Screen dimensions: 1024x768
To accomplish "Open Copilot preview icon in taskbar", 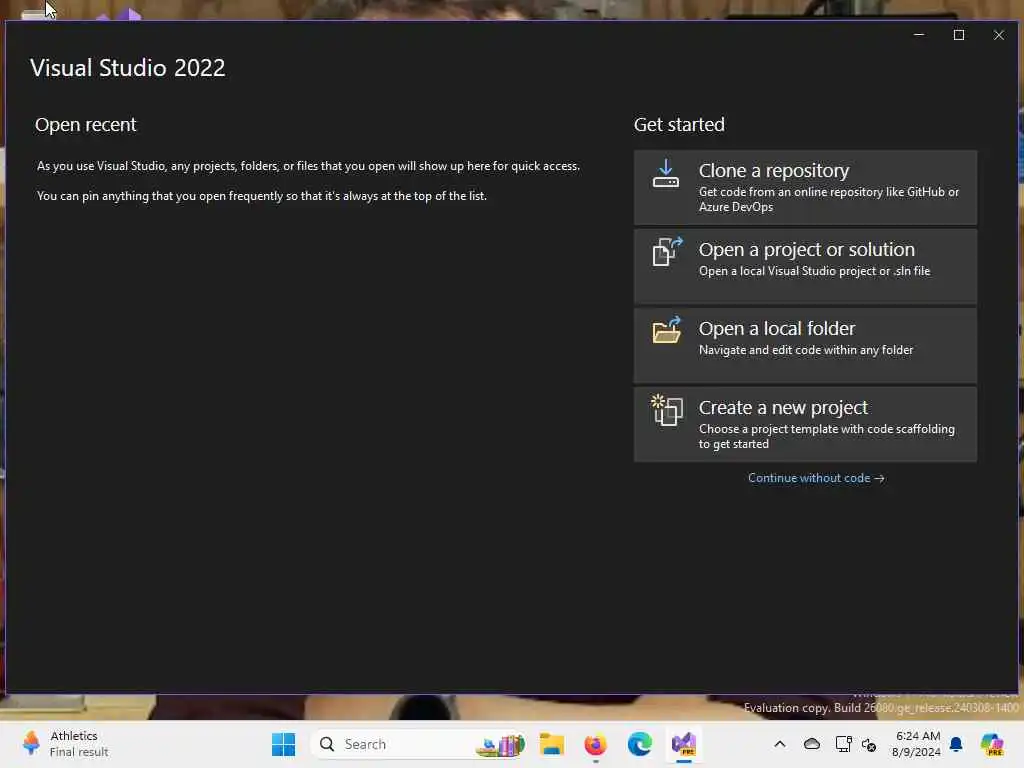I will coord(992,744).
